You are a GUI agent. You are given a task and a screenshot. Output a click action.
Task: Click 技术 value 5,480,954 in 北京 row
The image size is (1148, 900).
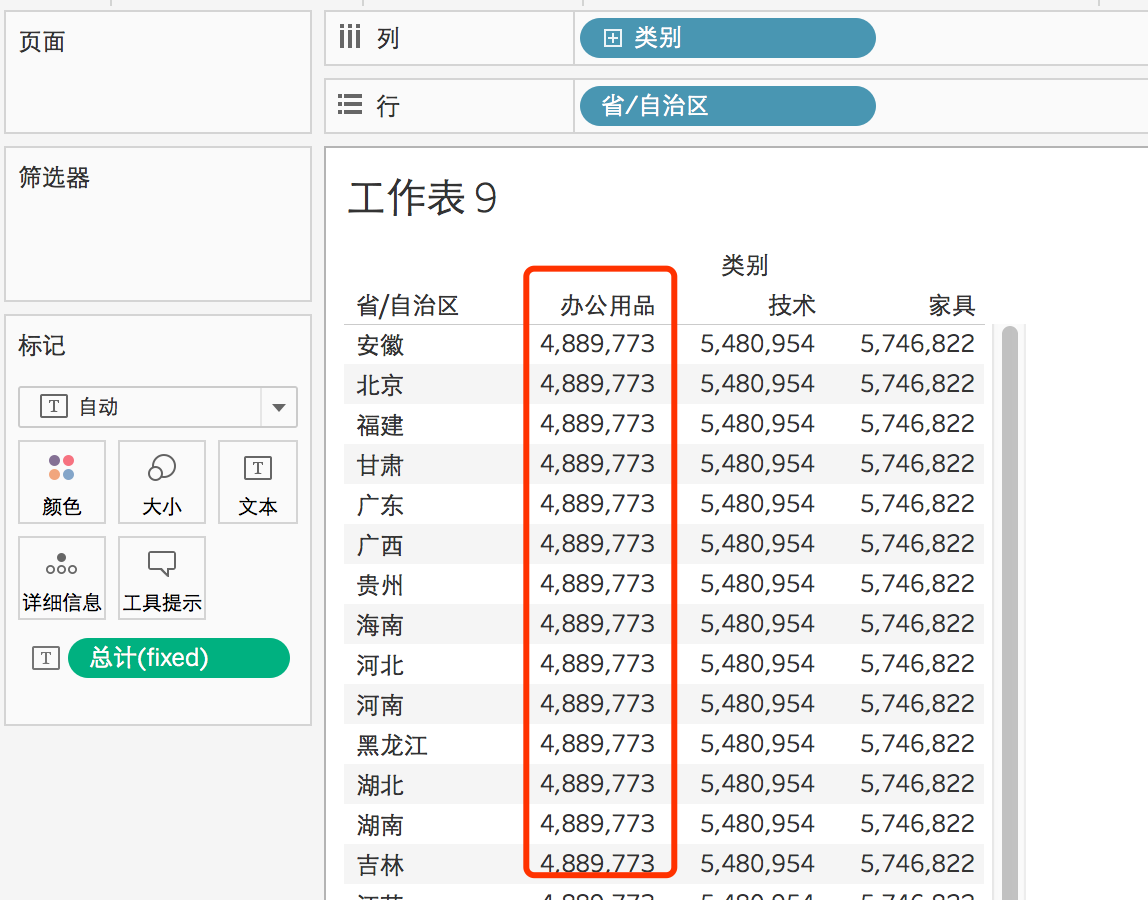coord(757,384)
